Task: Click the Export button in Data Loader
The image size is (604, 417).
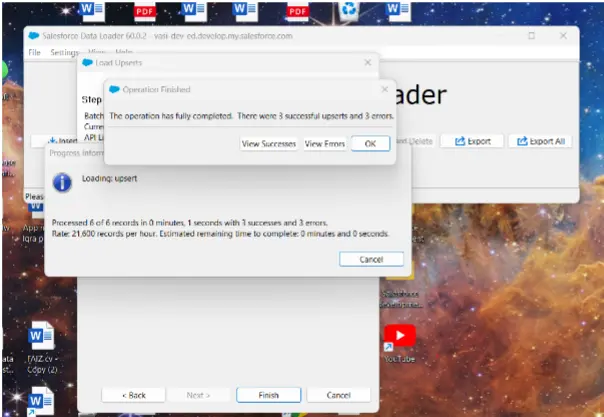Action: pyautogui.click(x=472, y=141)
